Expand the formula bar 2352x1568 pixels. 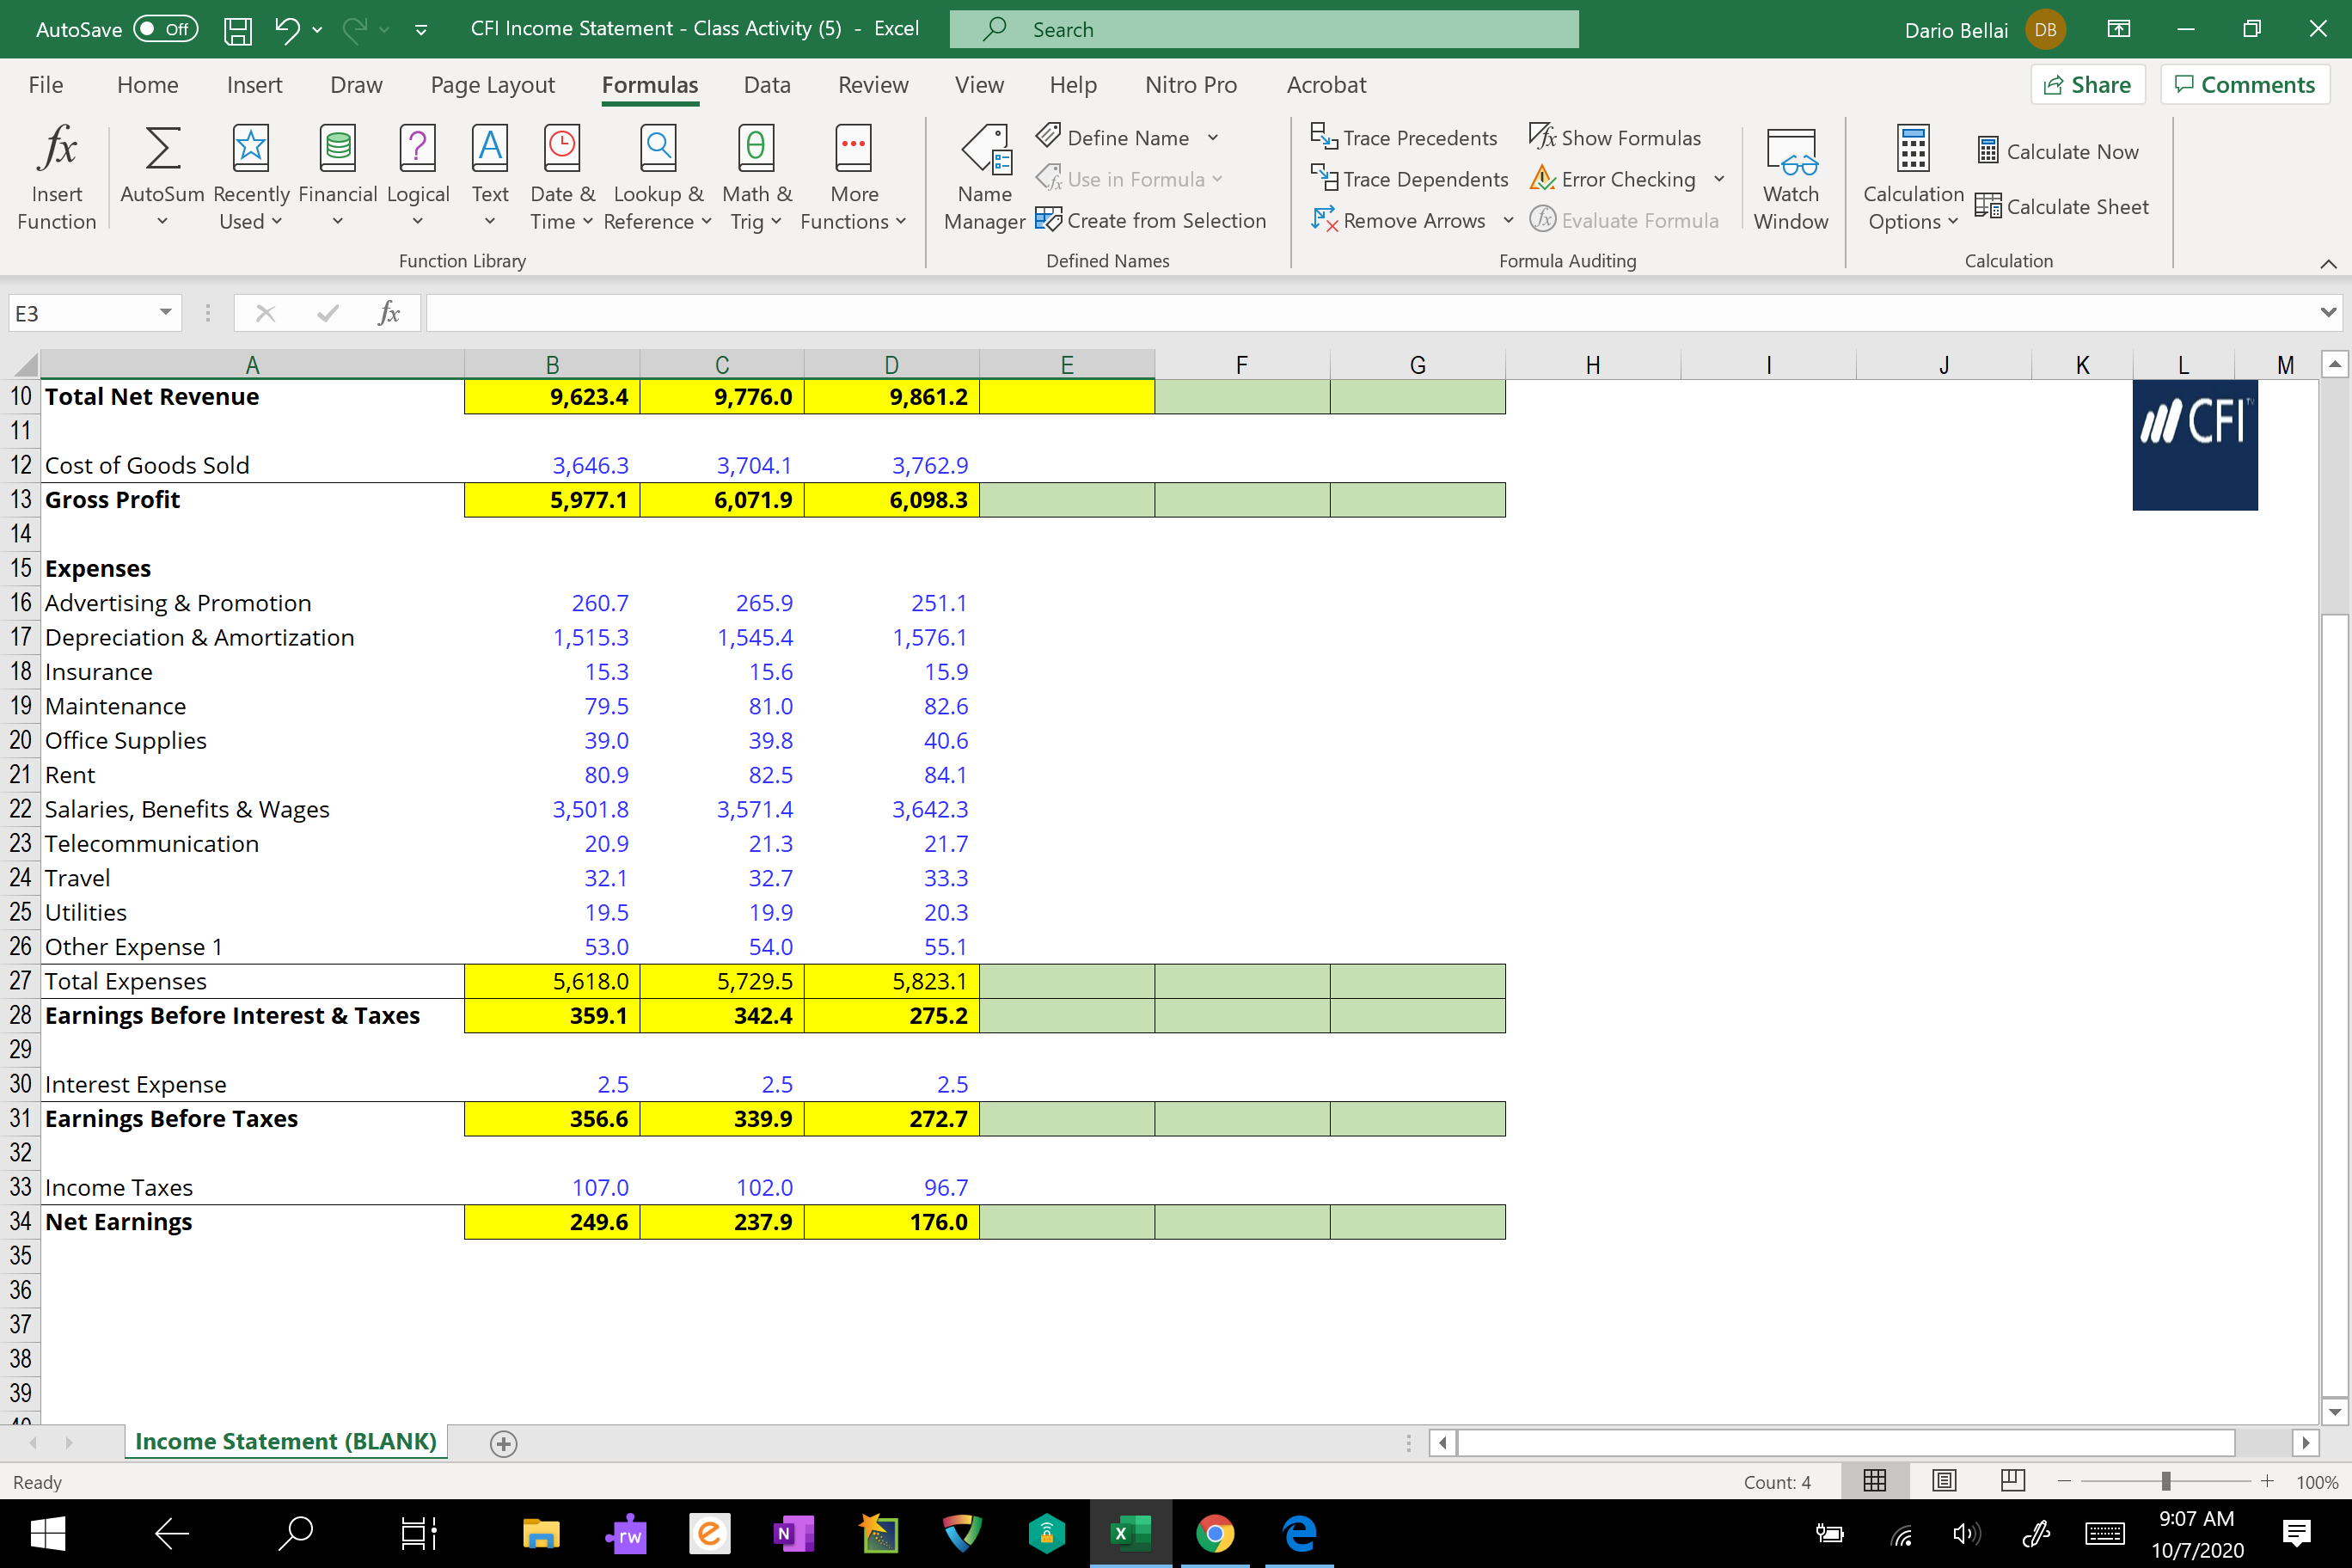[2328, 313]
